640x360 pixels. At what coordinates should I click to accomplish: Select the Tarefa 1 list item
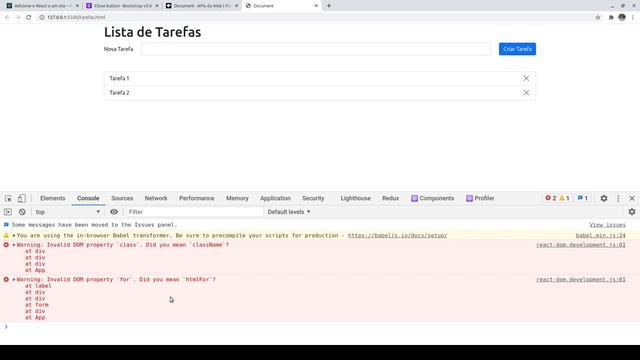[x=320, y=78]
